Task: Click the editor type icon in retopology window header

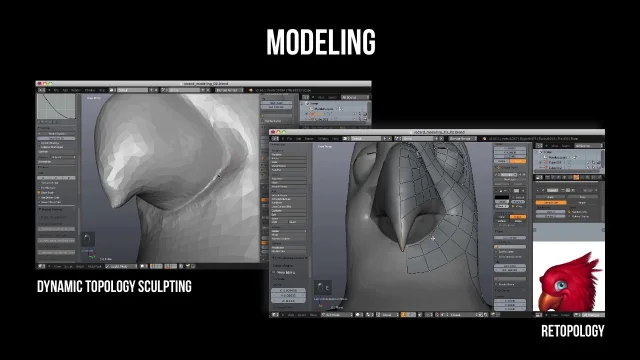Action: point(276,139)
